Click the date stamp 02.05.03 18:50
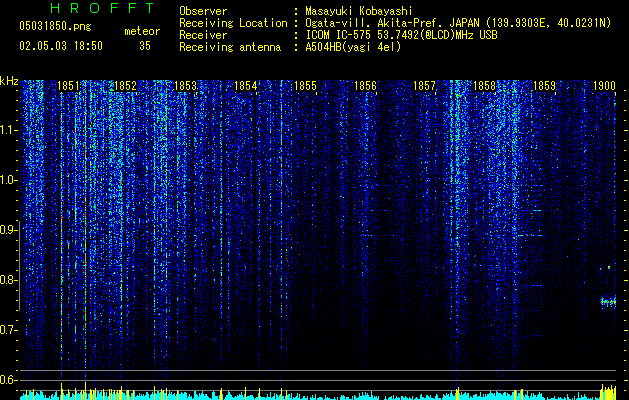 pos(61,46)
